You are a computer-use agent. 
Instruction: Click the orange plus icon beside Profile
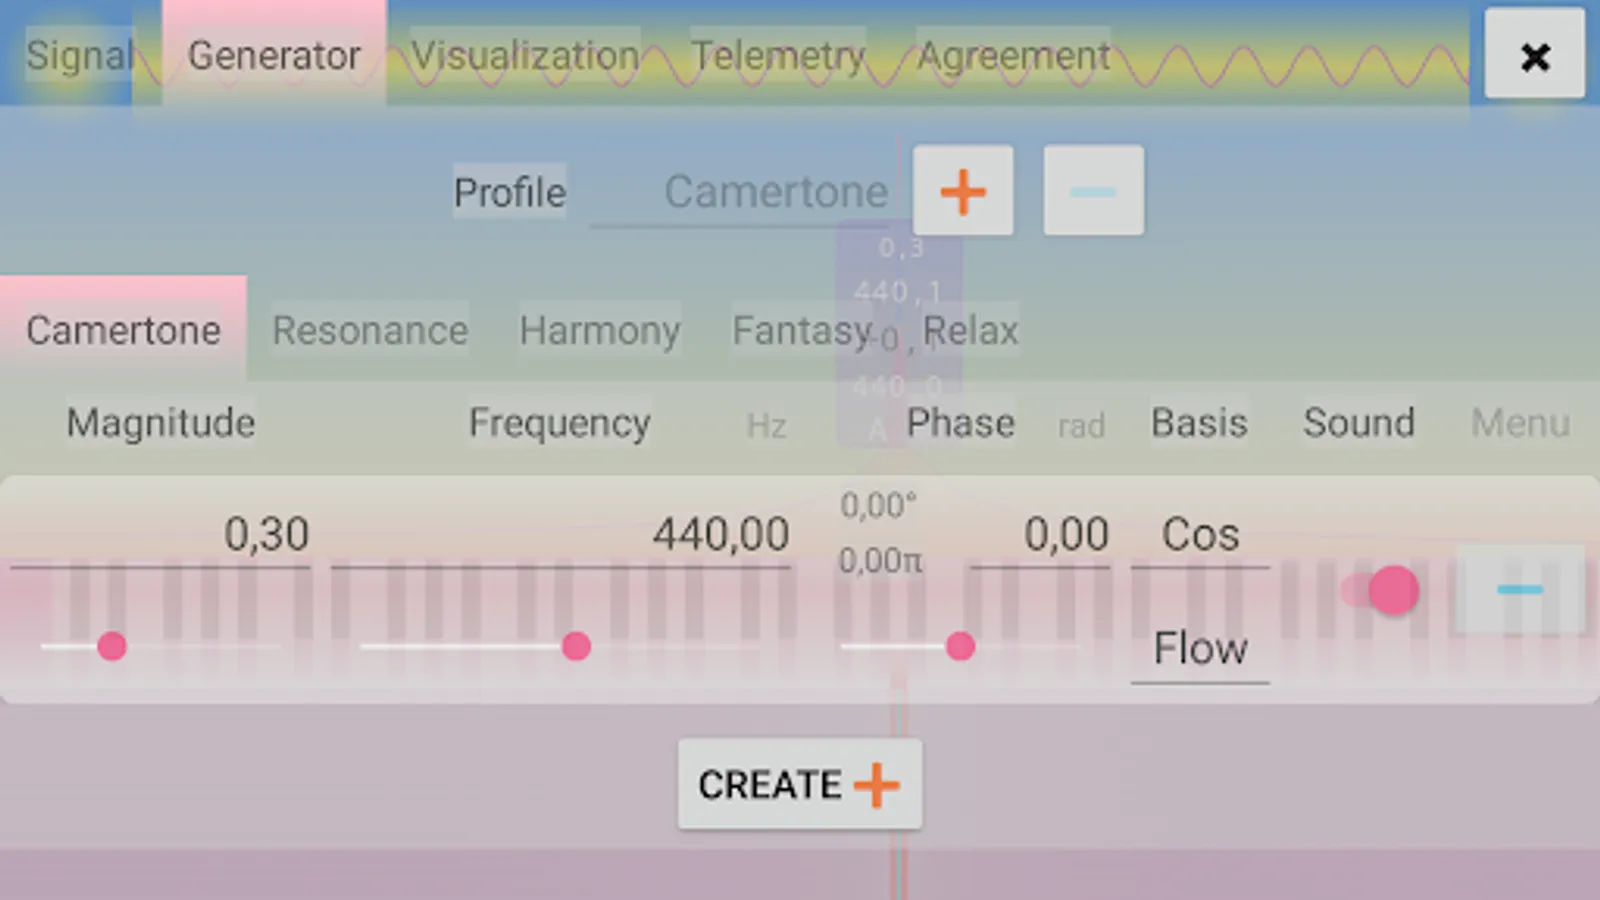point(962,191)
